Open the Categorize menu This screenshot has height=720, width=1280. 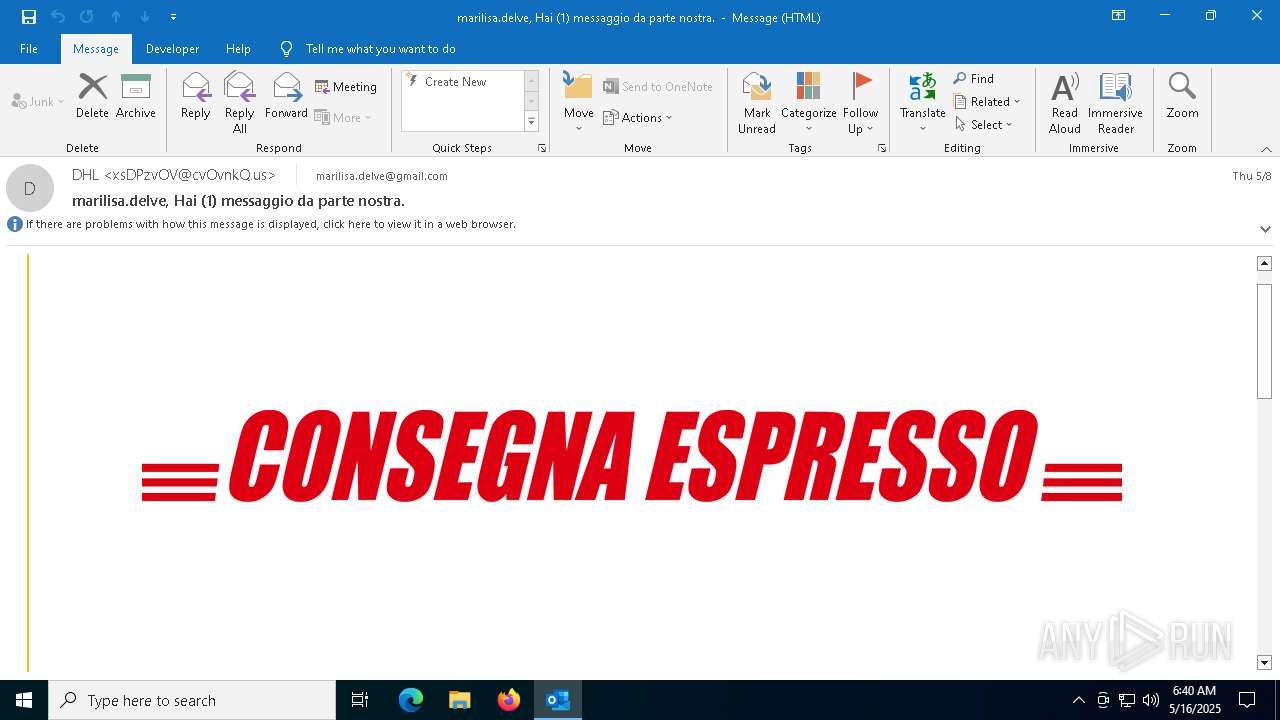coord(808,103)
